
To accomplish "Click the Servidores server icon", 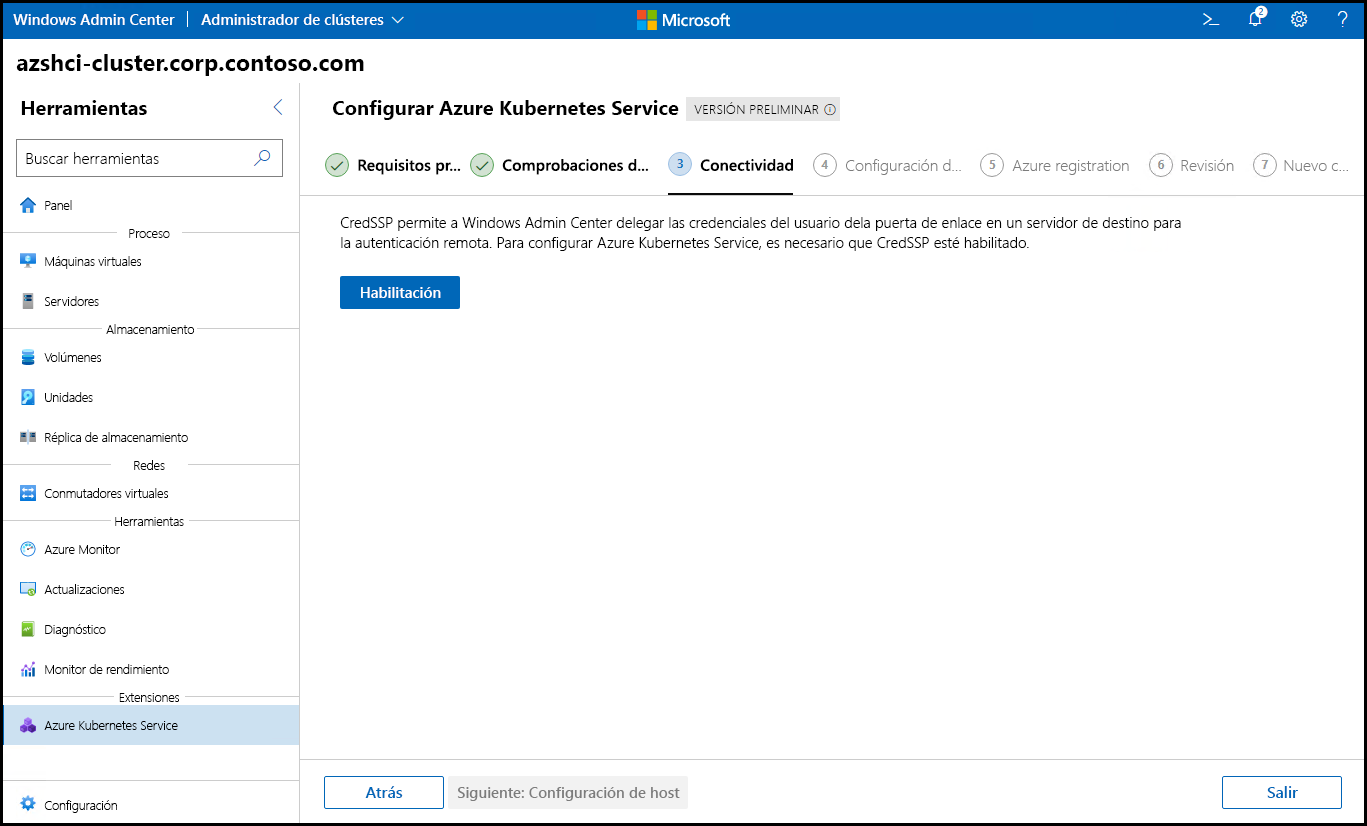I will [x=28, y=301].
